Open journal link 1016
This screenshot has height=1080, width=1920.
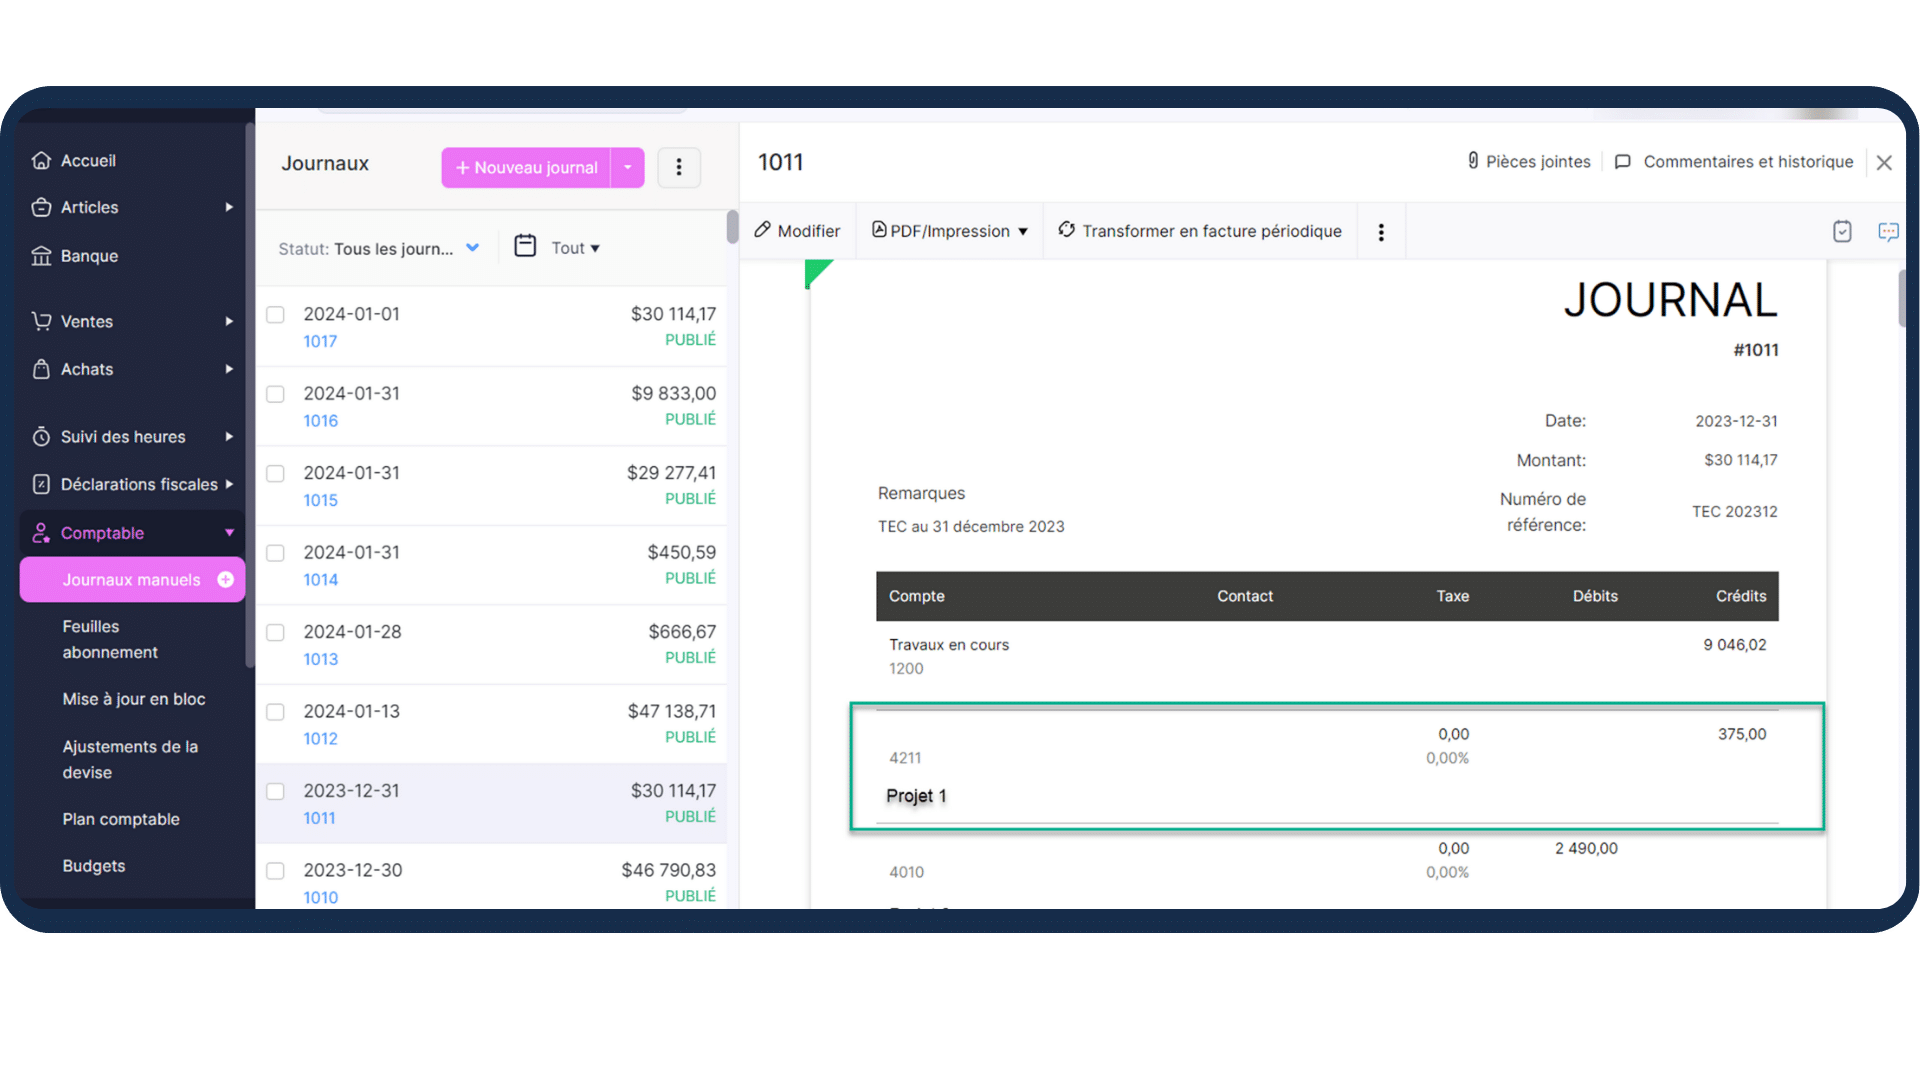(321, 421)
